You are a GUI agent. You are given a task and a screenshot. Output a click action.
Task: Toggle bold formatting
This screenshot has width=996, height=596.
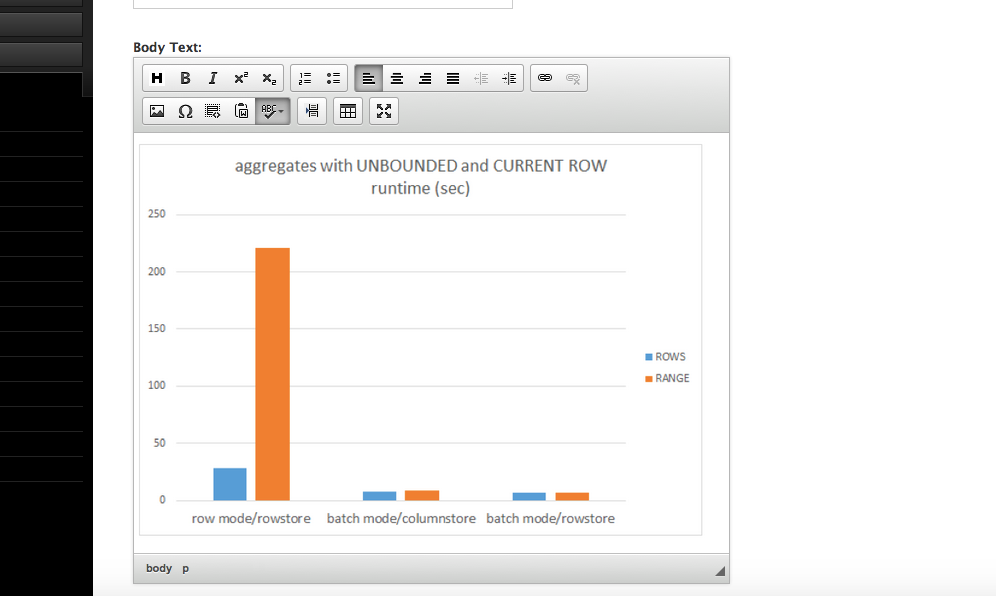185,77
